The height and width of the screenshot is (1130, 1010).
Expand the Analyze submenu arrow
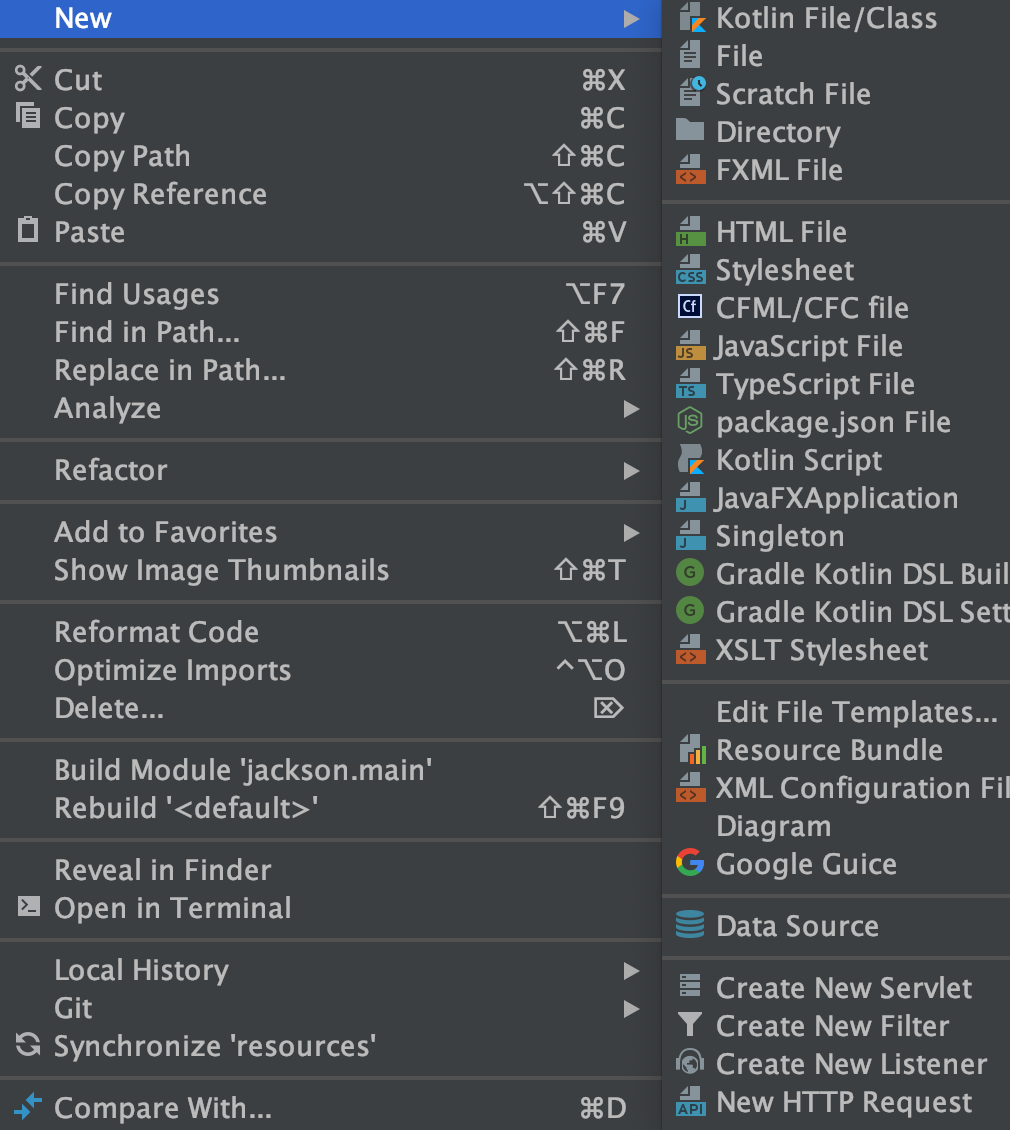(632, 409)
